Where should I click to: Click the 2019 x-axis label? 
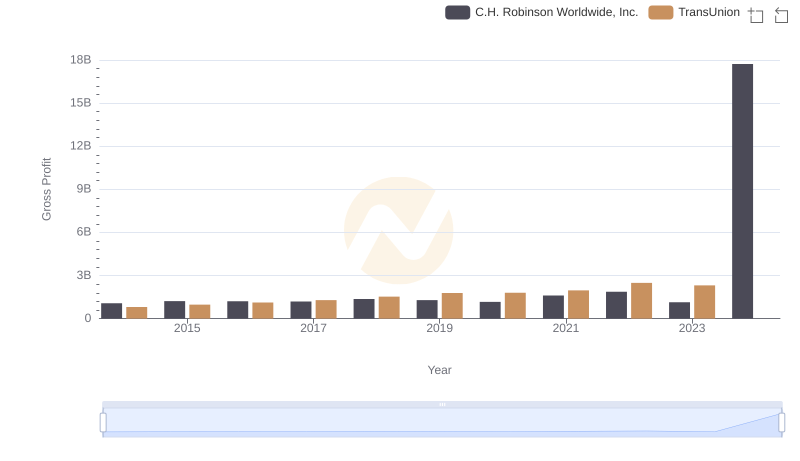pyautogui.click(x=439, y=328)
